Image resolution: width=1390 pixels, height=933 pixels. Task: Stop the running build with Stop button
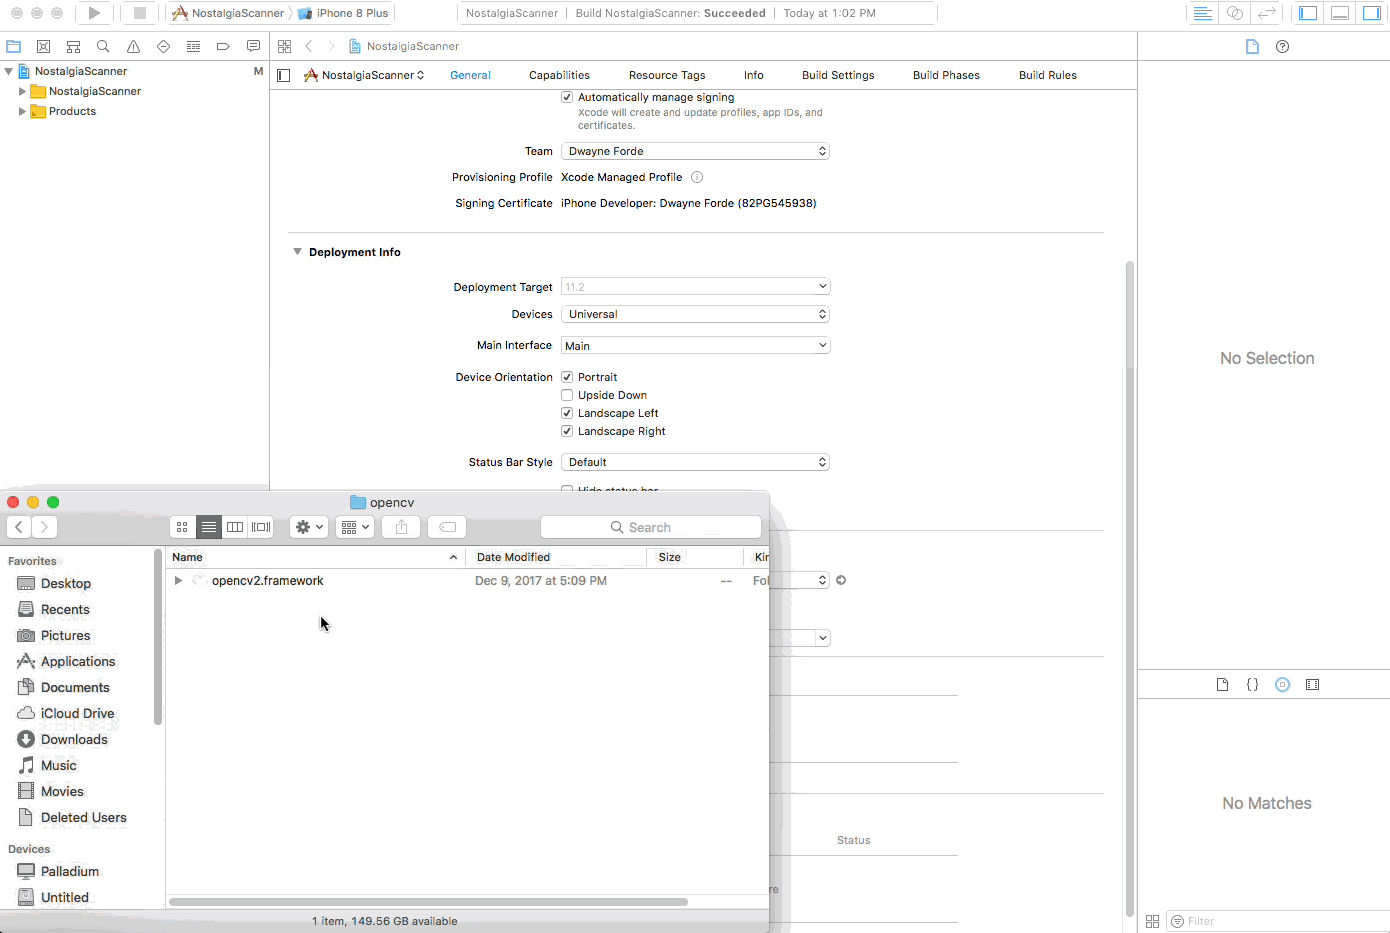coord(140,13)
